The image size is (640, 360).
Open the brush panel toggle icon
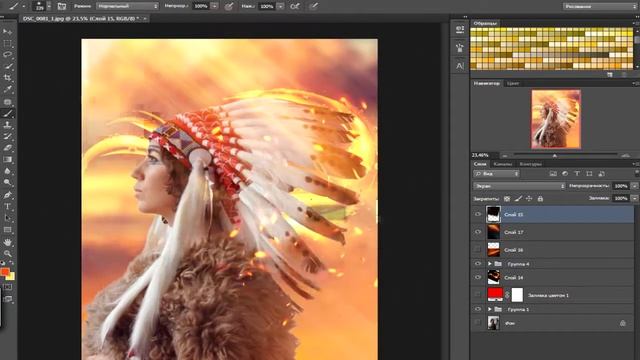click(x=62, y=6)
